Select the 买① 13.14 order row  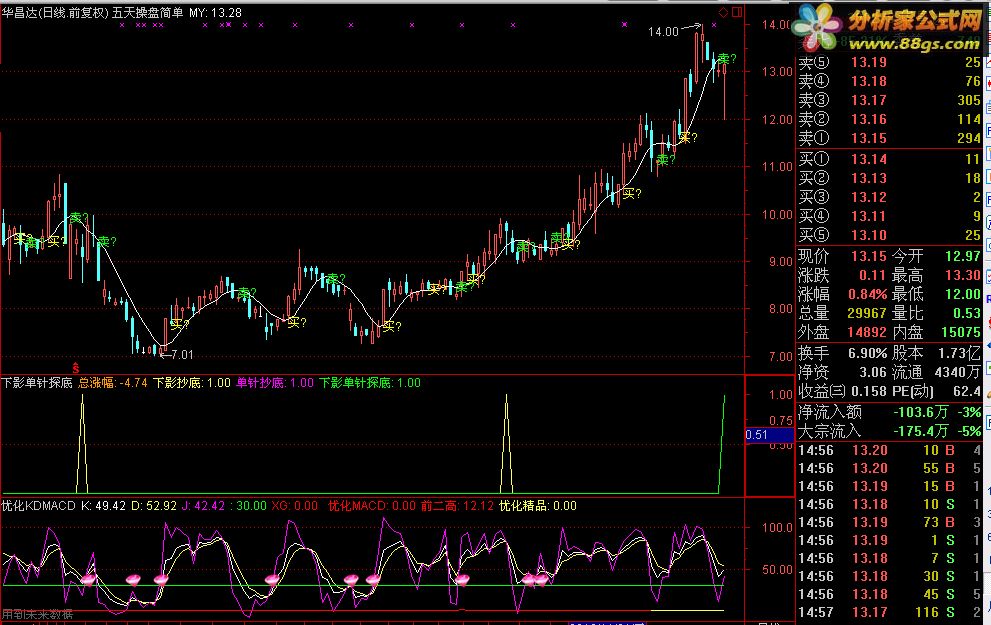pyautogui.click(x=889, y=159)
